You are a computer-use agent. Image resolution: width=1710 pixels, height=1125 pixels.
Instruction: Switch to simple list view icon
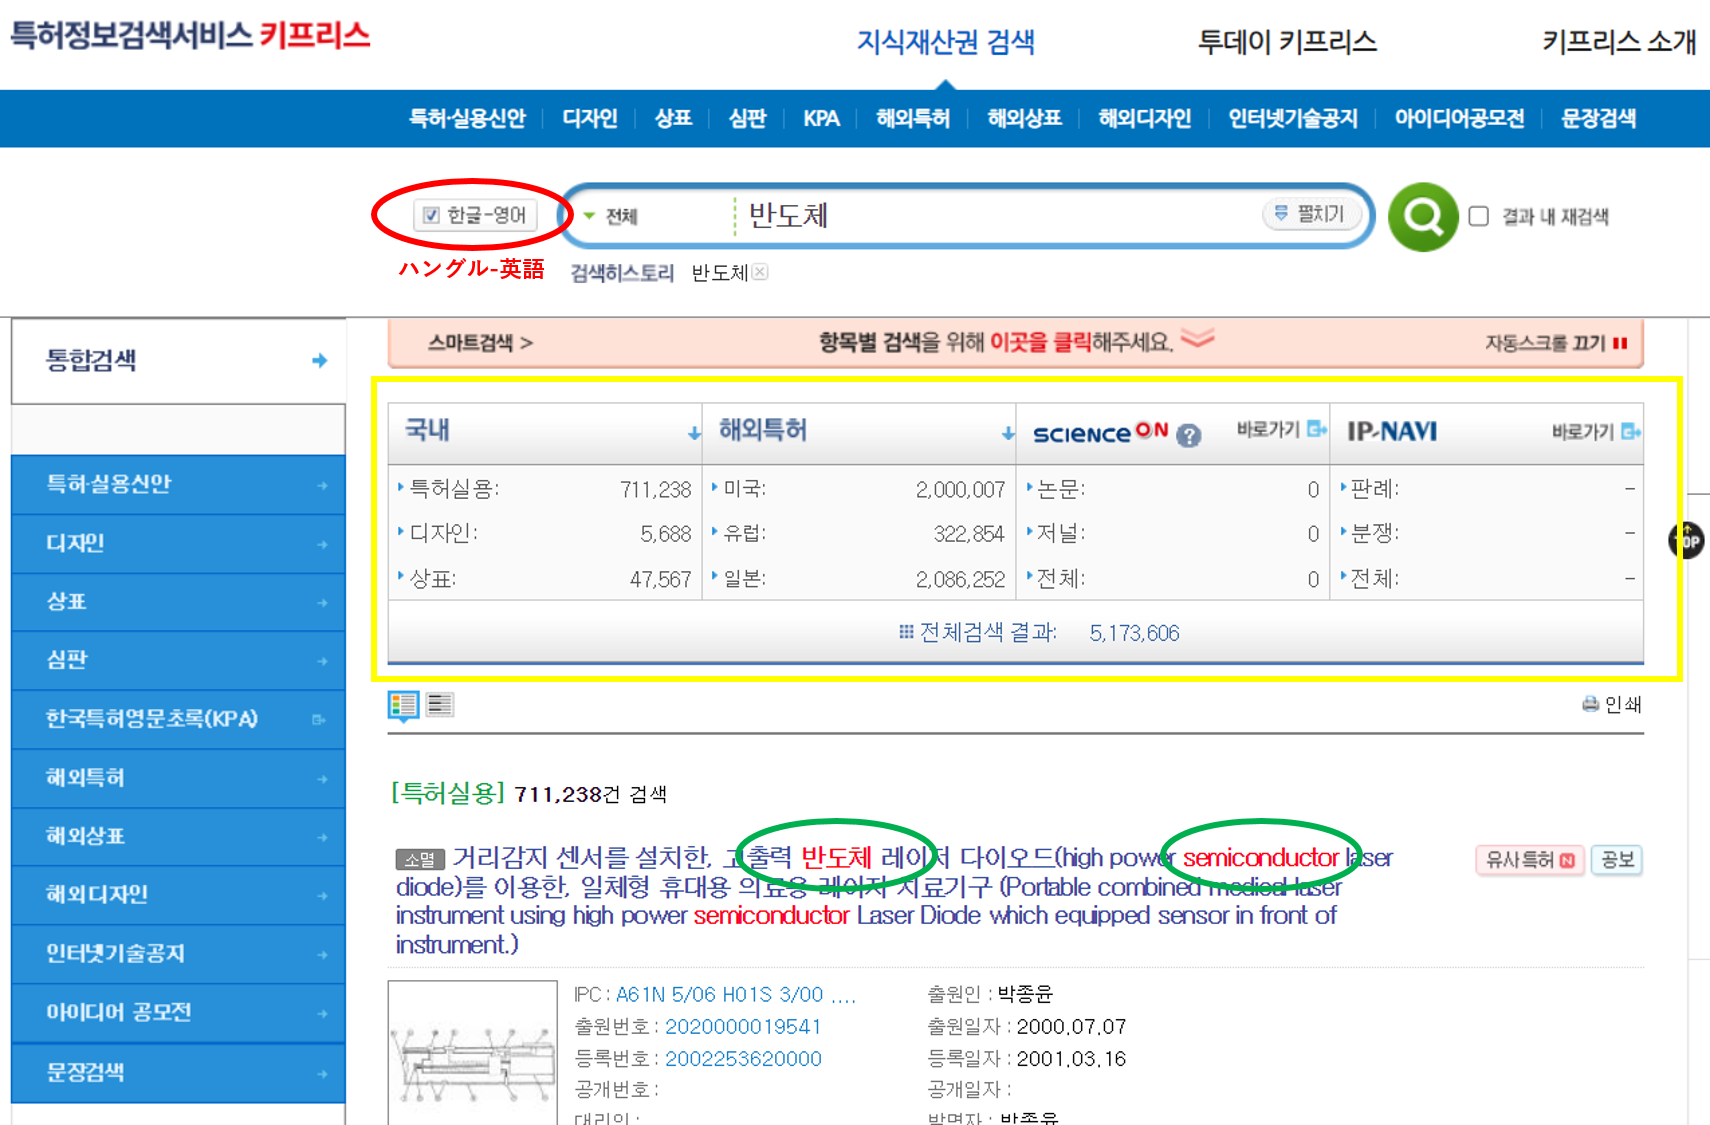[440, 704]
